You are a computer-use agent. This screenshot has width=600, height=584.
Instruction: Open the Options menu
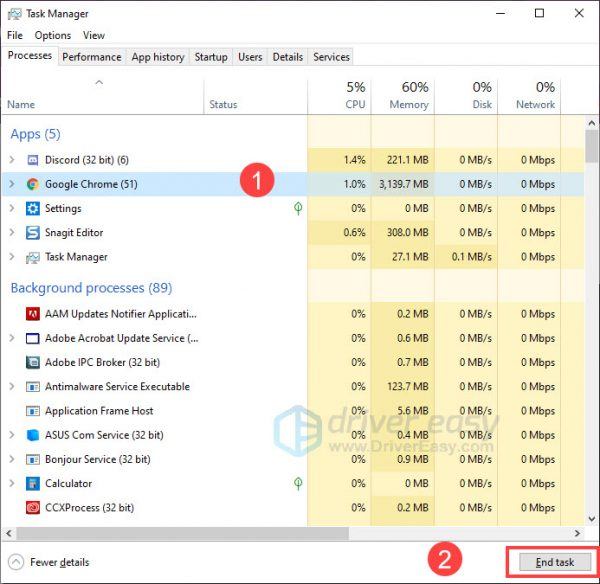(53, 35)
